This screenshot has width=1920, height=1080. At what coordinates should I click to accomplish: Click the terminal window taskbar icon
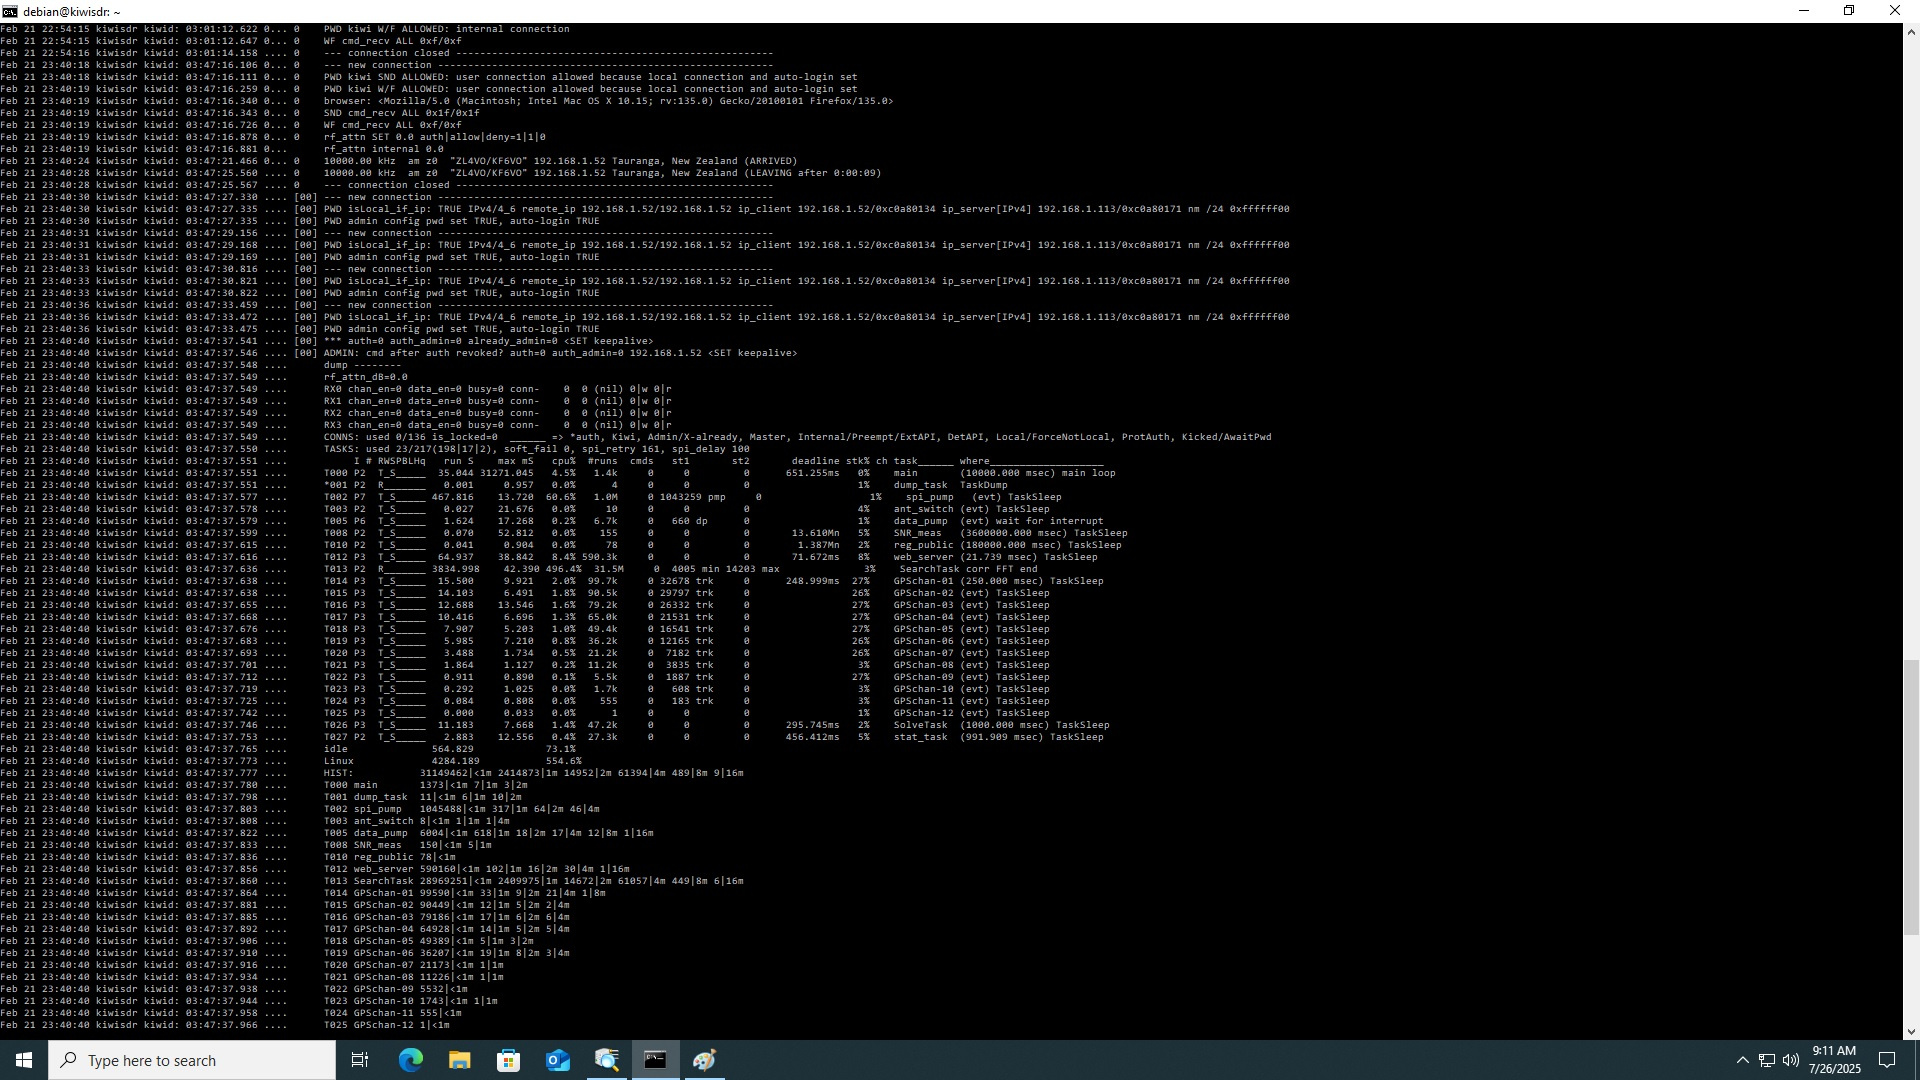click(655, 1060)
